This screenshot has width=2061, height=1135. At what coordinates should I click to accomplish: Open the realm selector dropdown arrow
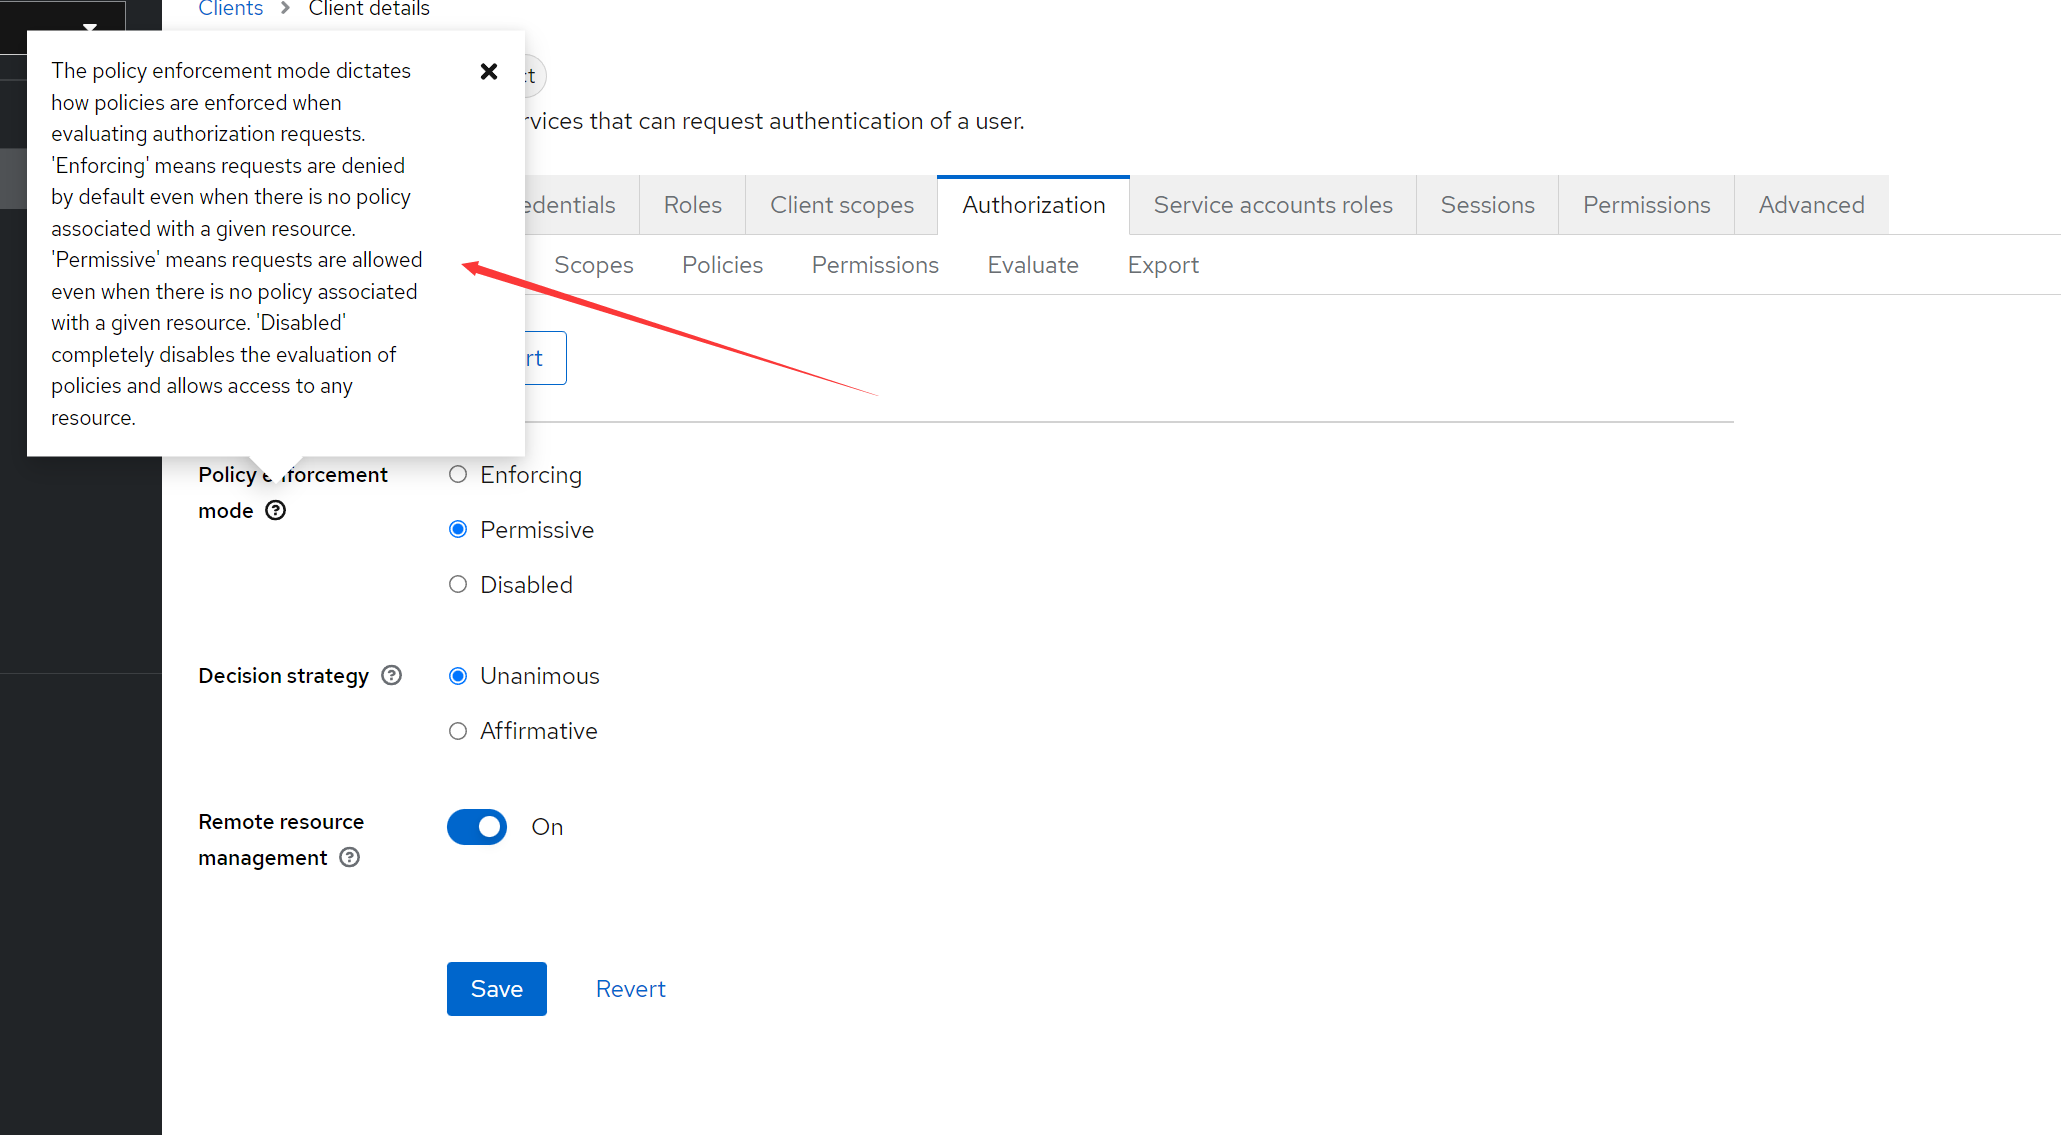(x=89, y=27)
